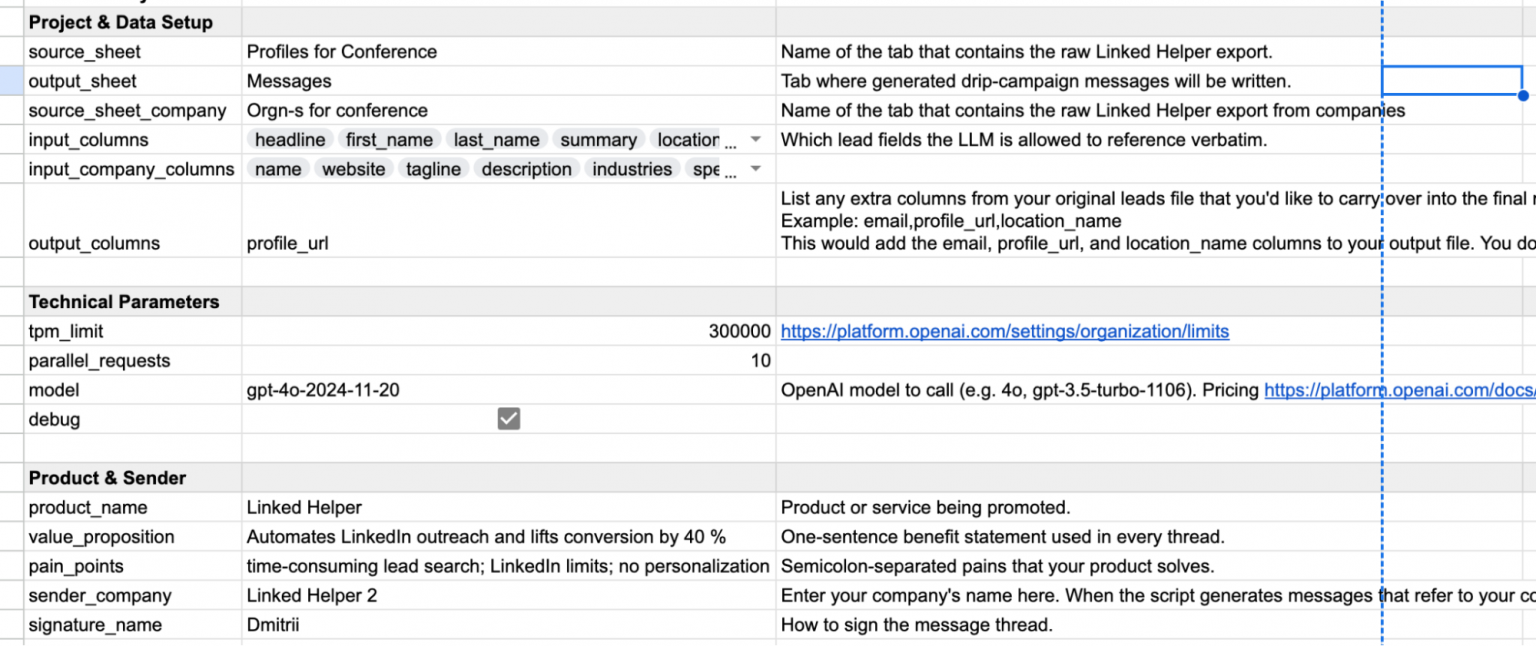Image resolution: width=1536 pixels, height=646 pixels.
Task: Open the OpenAI organization limits link
Action: (1004, 331)
